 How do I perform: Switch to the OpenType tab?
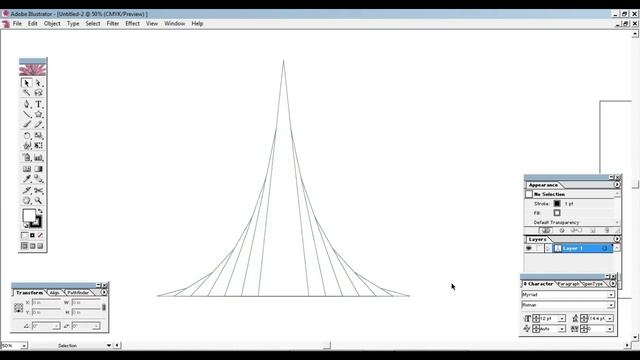pyautogui.click(x=593, y=284)
